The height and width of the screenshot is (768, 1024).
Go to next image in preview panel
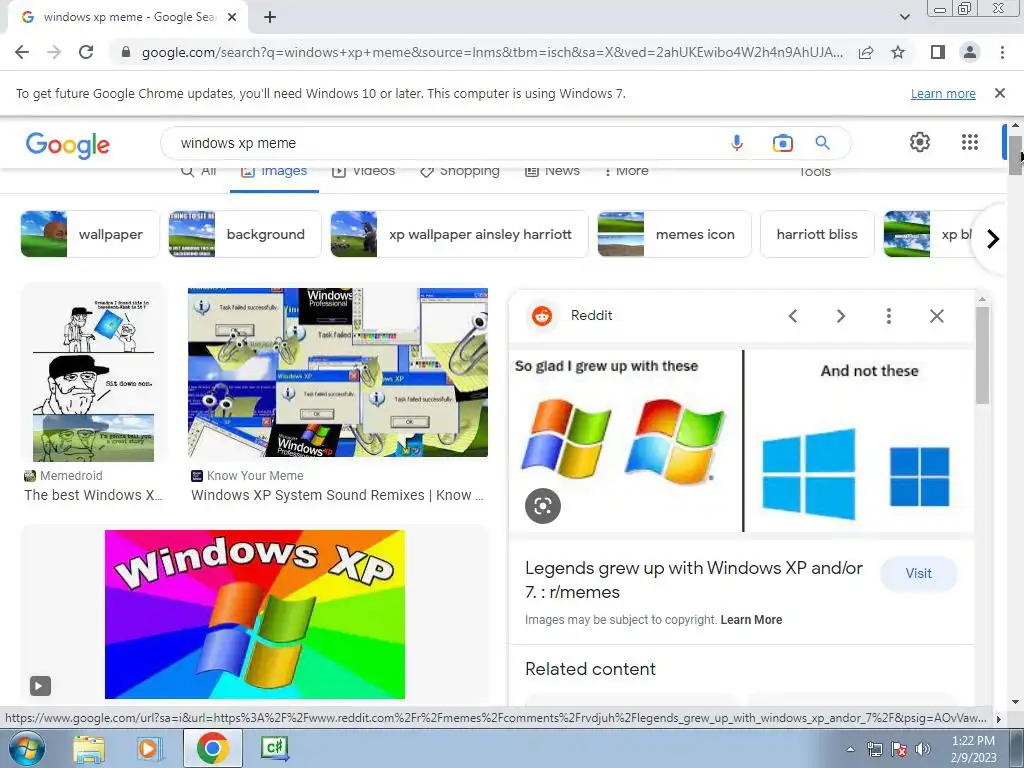840,316
